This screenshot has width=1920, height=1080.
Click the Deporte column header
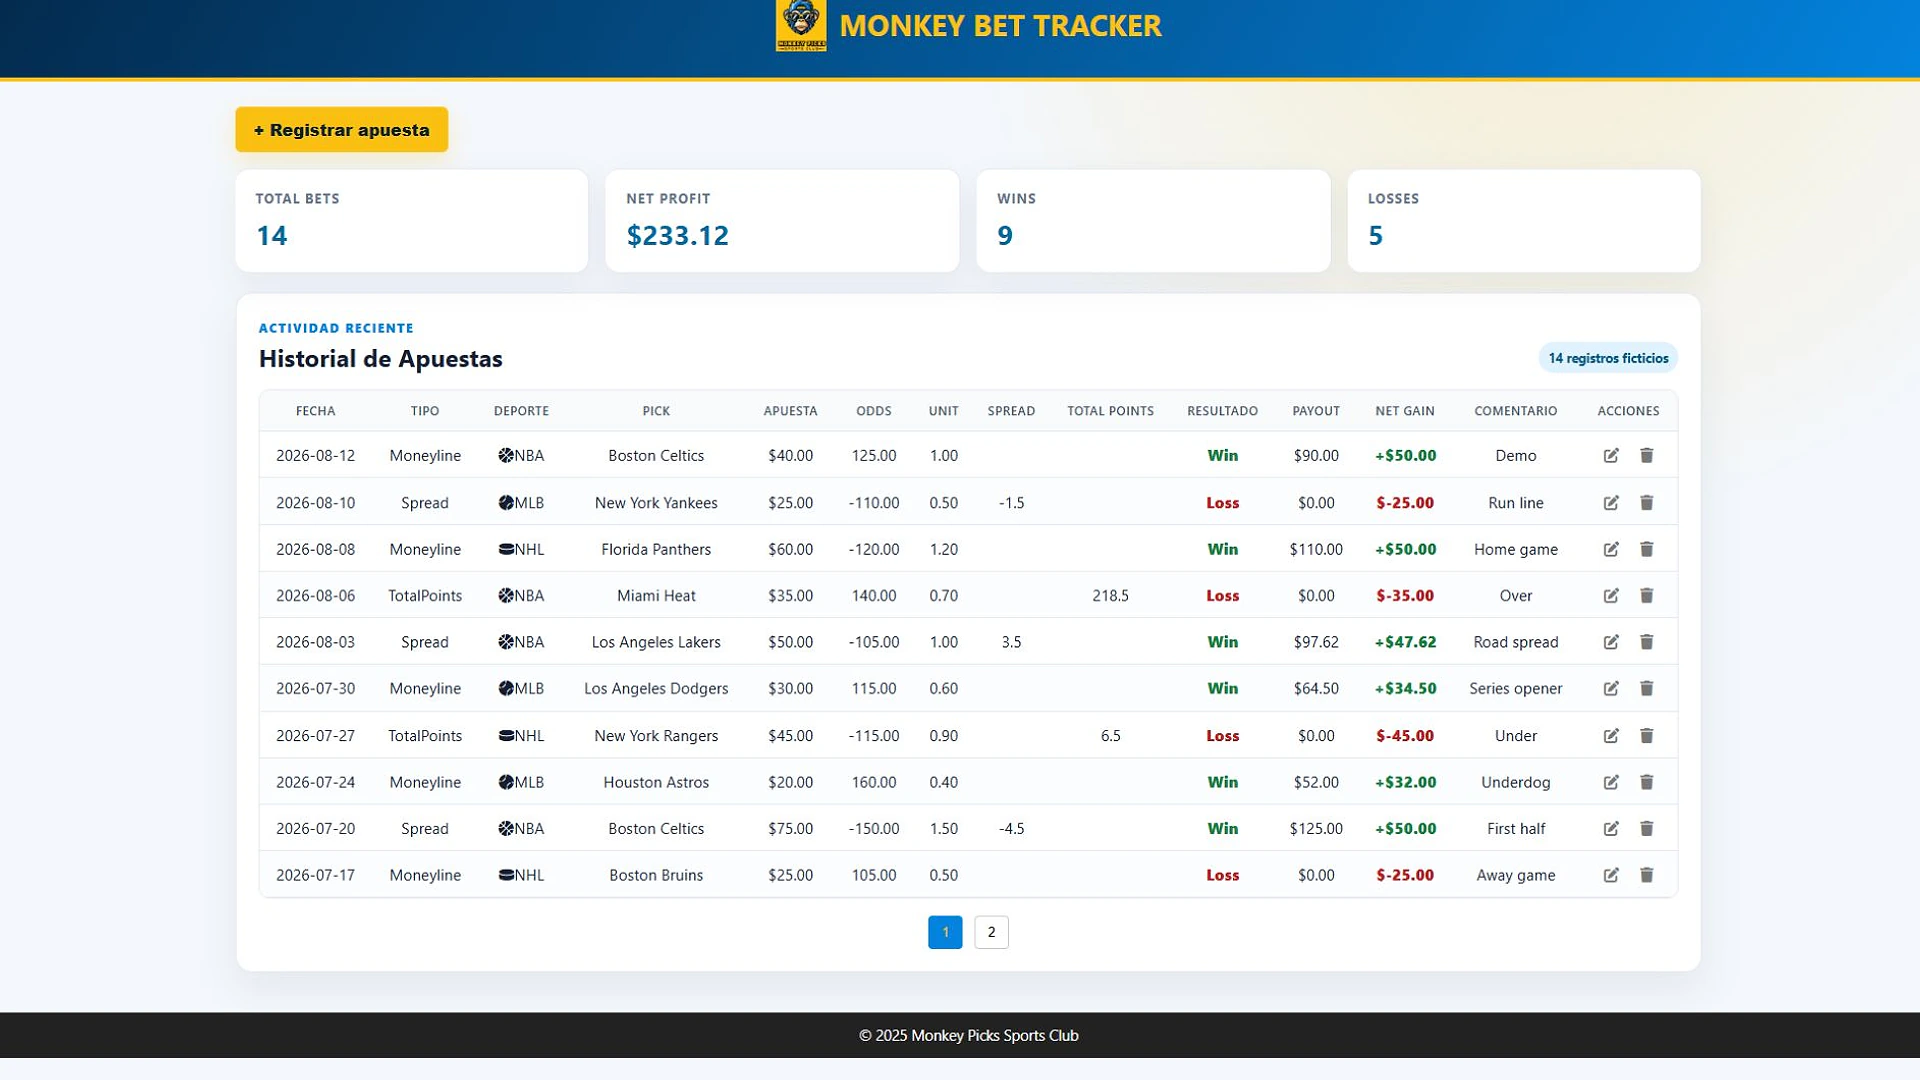(x=521, y=411)
